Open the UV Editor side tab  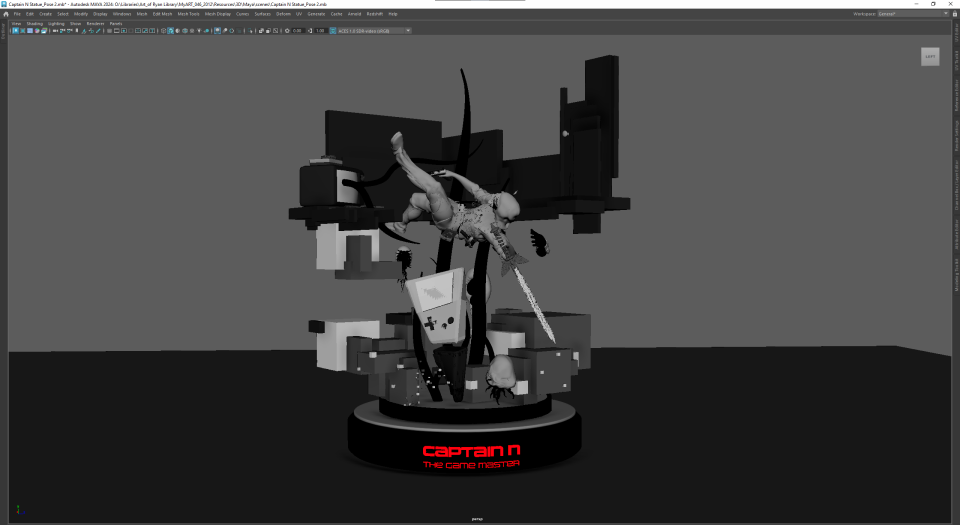956,34
